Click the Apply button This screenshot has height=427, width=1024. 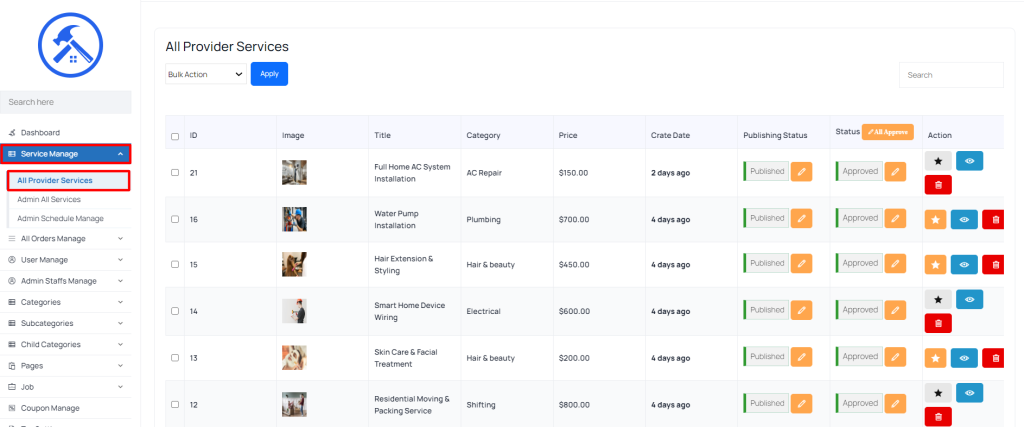(x=269, y=74)
